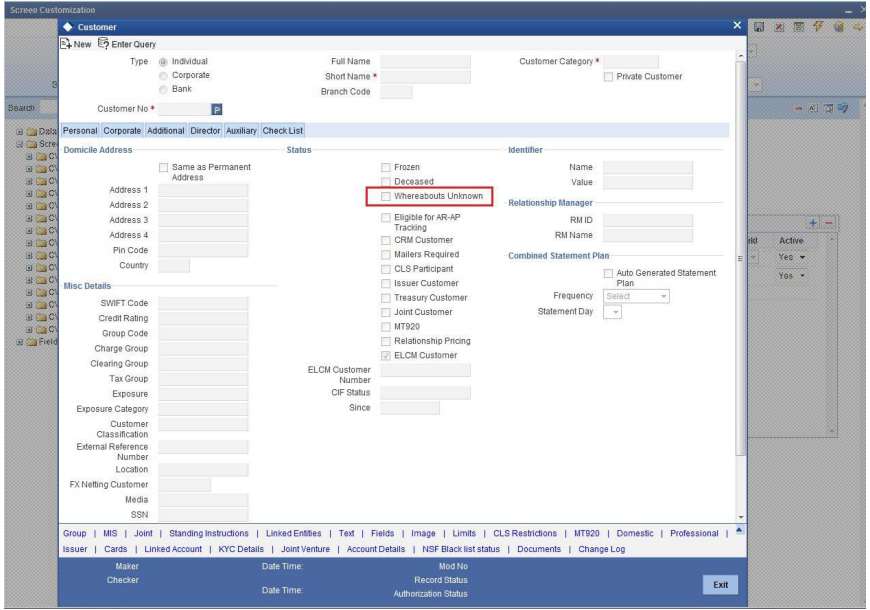Click the splitter handle icon beside dialog scrollbar
The width and height of the screenshot is (870, 610).
[x=740, y=258]
